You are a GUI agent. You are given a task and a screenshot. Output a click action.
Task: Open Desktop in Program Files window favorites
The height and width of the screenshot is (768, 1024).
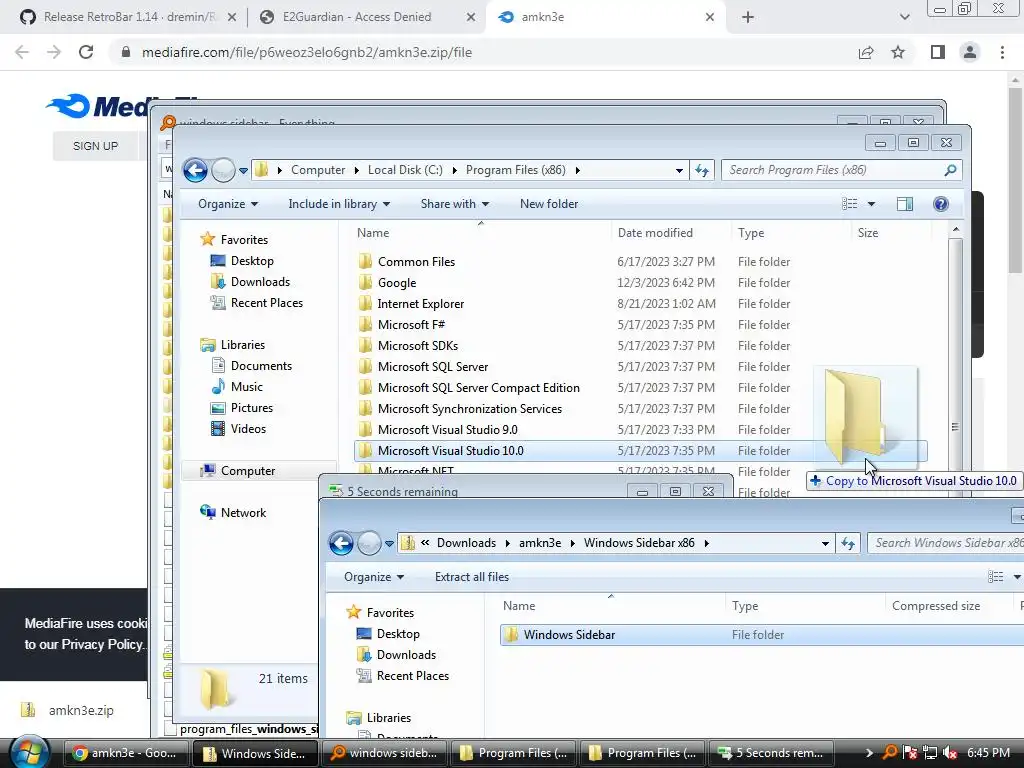click(x=251, y=261)
